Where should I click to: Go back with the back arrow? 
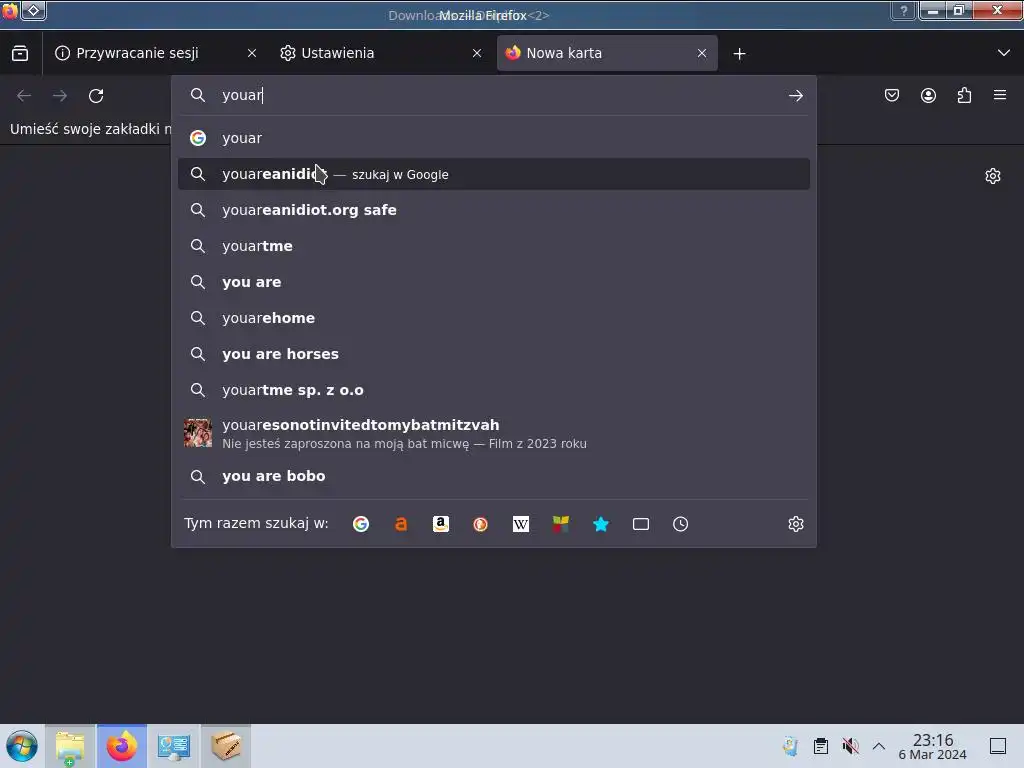click(24, 96)
